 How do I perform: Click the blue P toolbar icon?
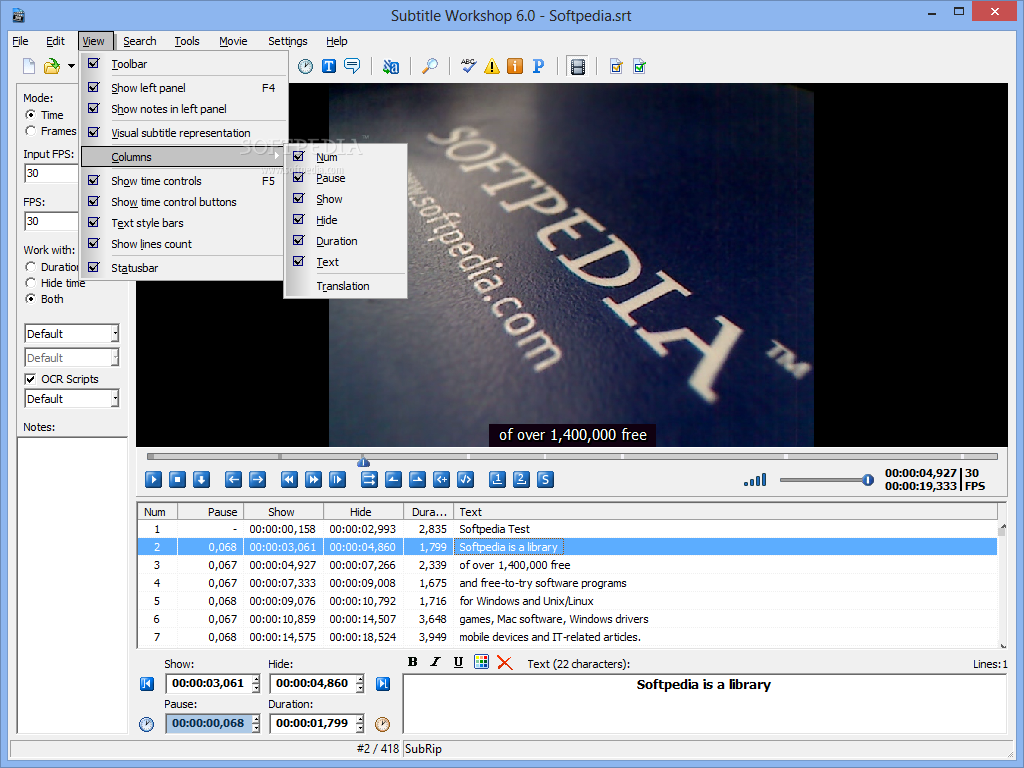[x=538, y=66]
